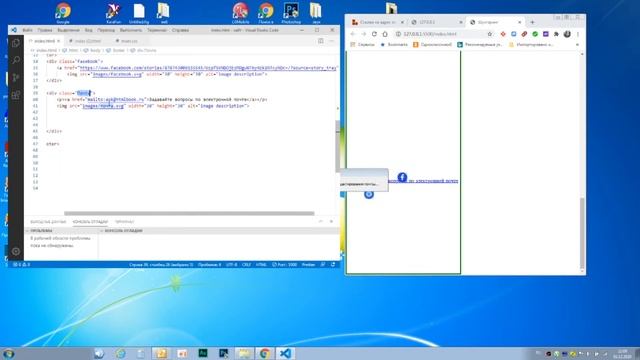Click the feedback icon in VS Code status bar
The height and width of the screenshot is (360, 640).
(323, 264)
